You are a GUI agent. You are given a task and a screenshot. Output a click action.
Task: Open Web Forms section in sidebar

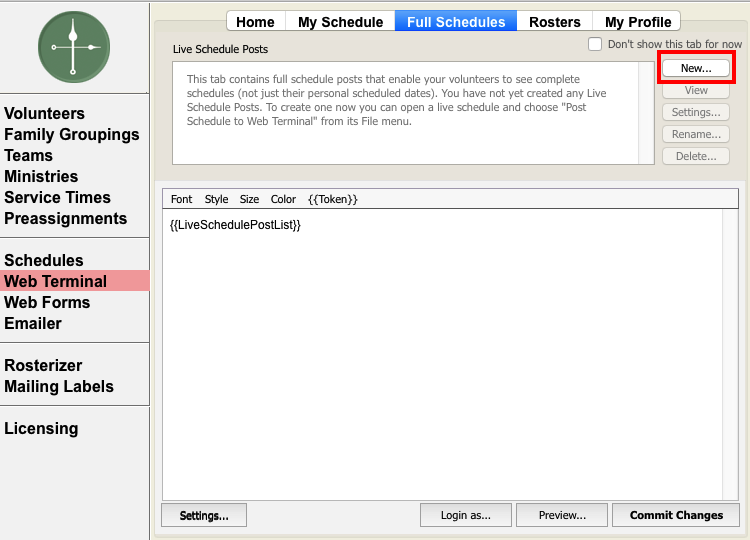click(47, 302)
